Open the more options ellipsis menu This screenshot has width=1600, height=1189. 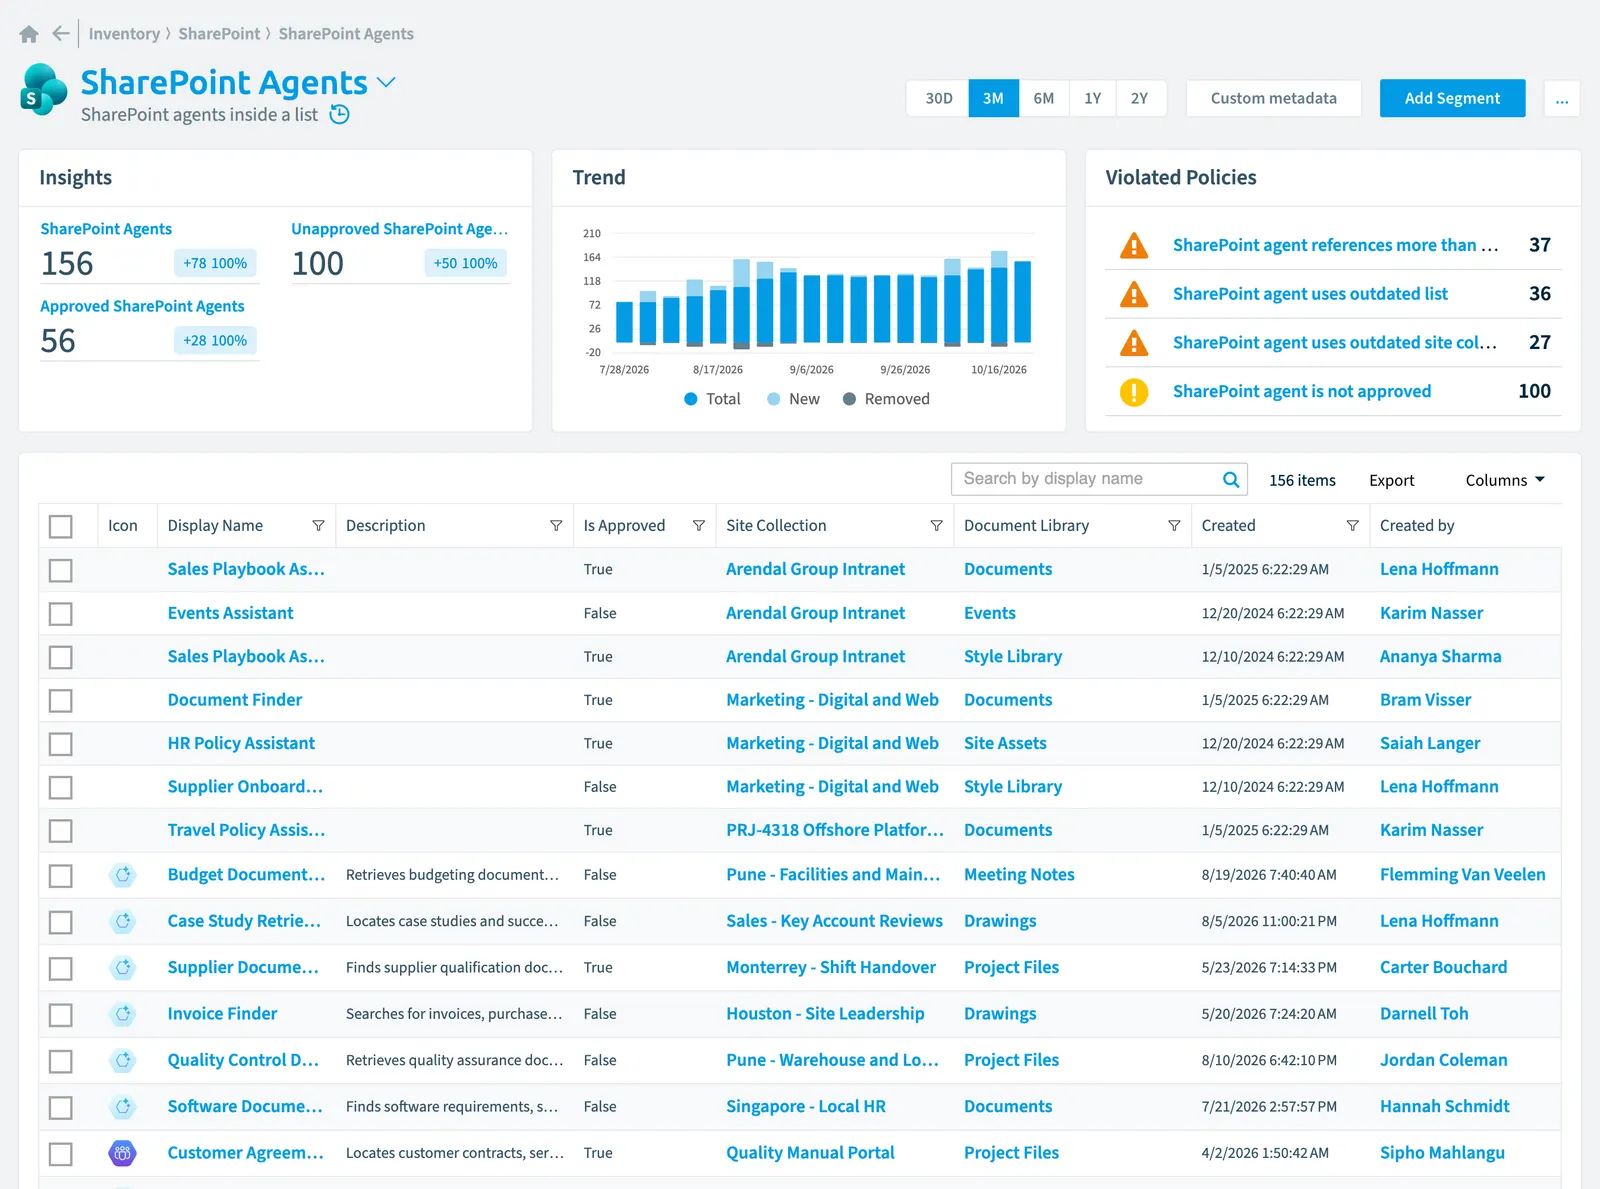pyautogui.click(x=1562, y=98)
